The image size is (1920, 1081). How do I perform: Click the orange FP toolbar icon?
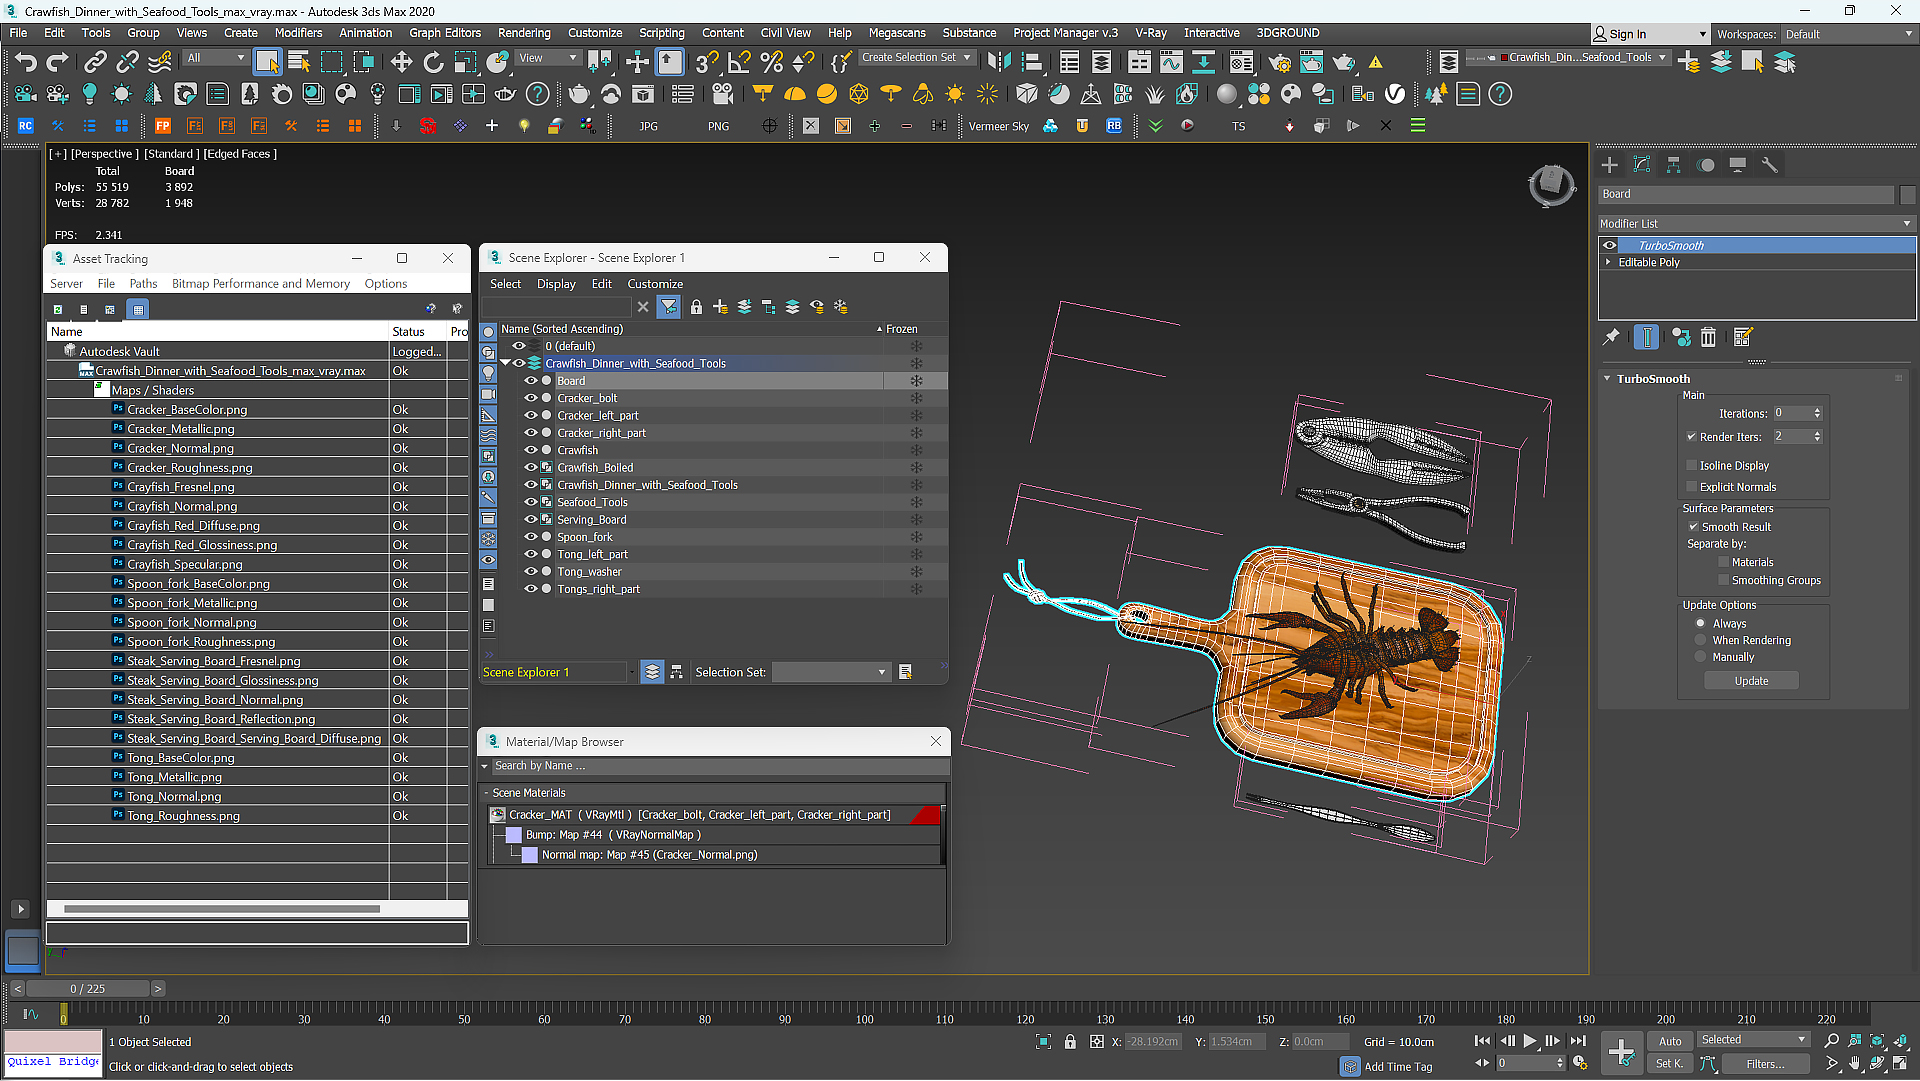pyautogui.click(x=163, y=126)
